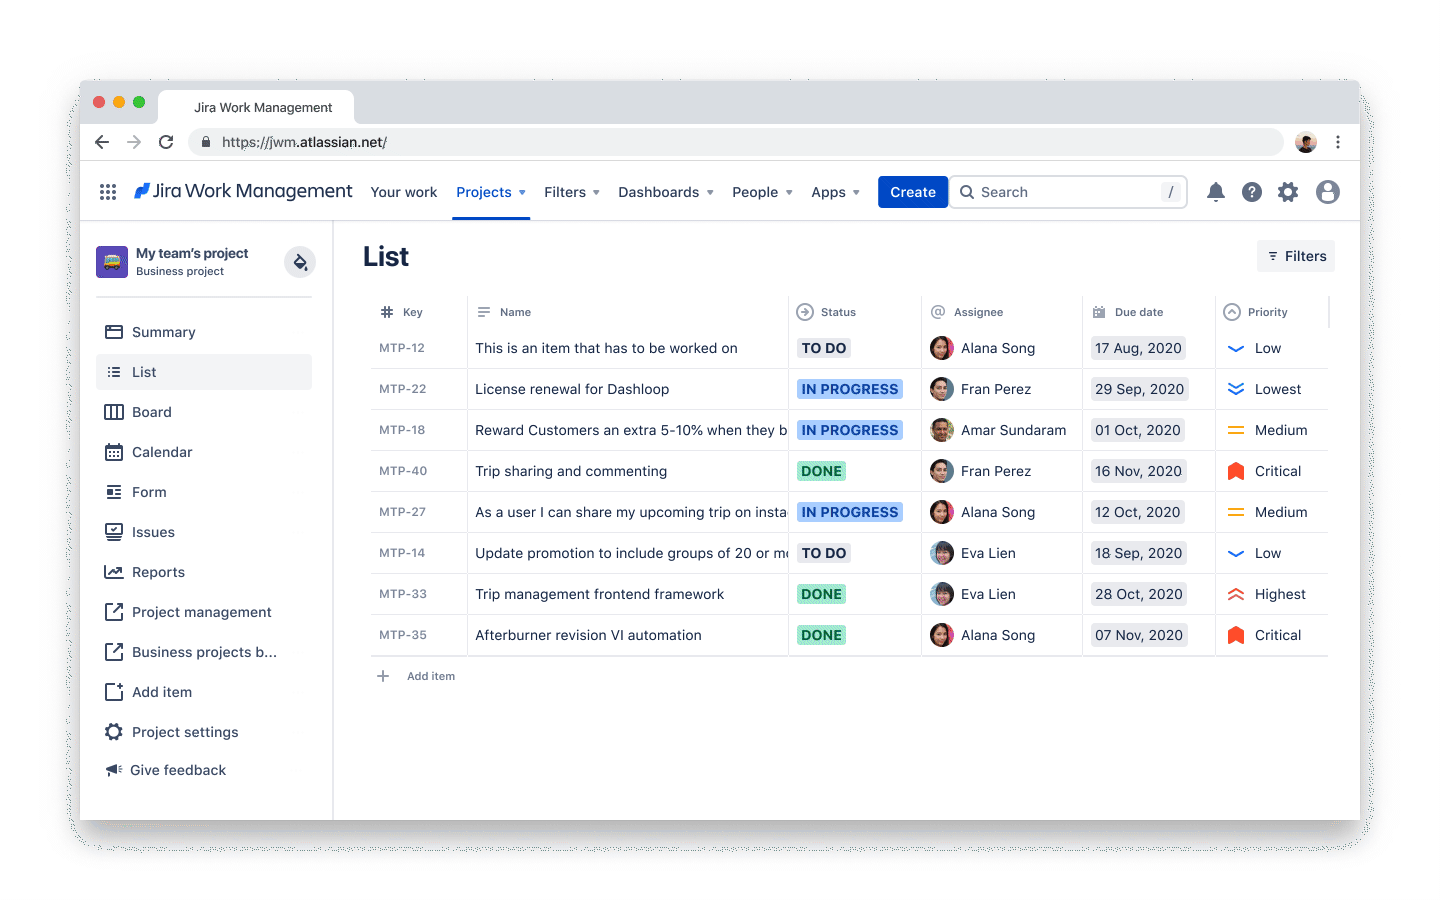Image resolution: width=1440 pixels, height=900 pixels.
Task: Click the browser profile picture
Action: [x=1306, y=142]
